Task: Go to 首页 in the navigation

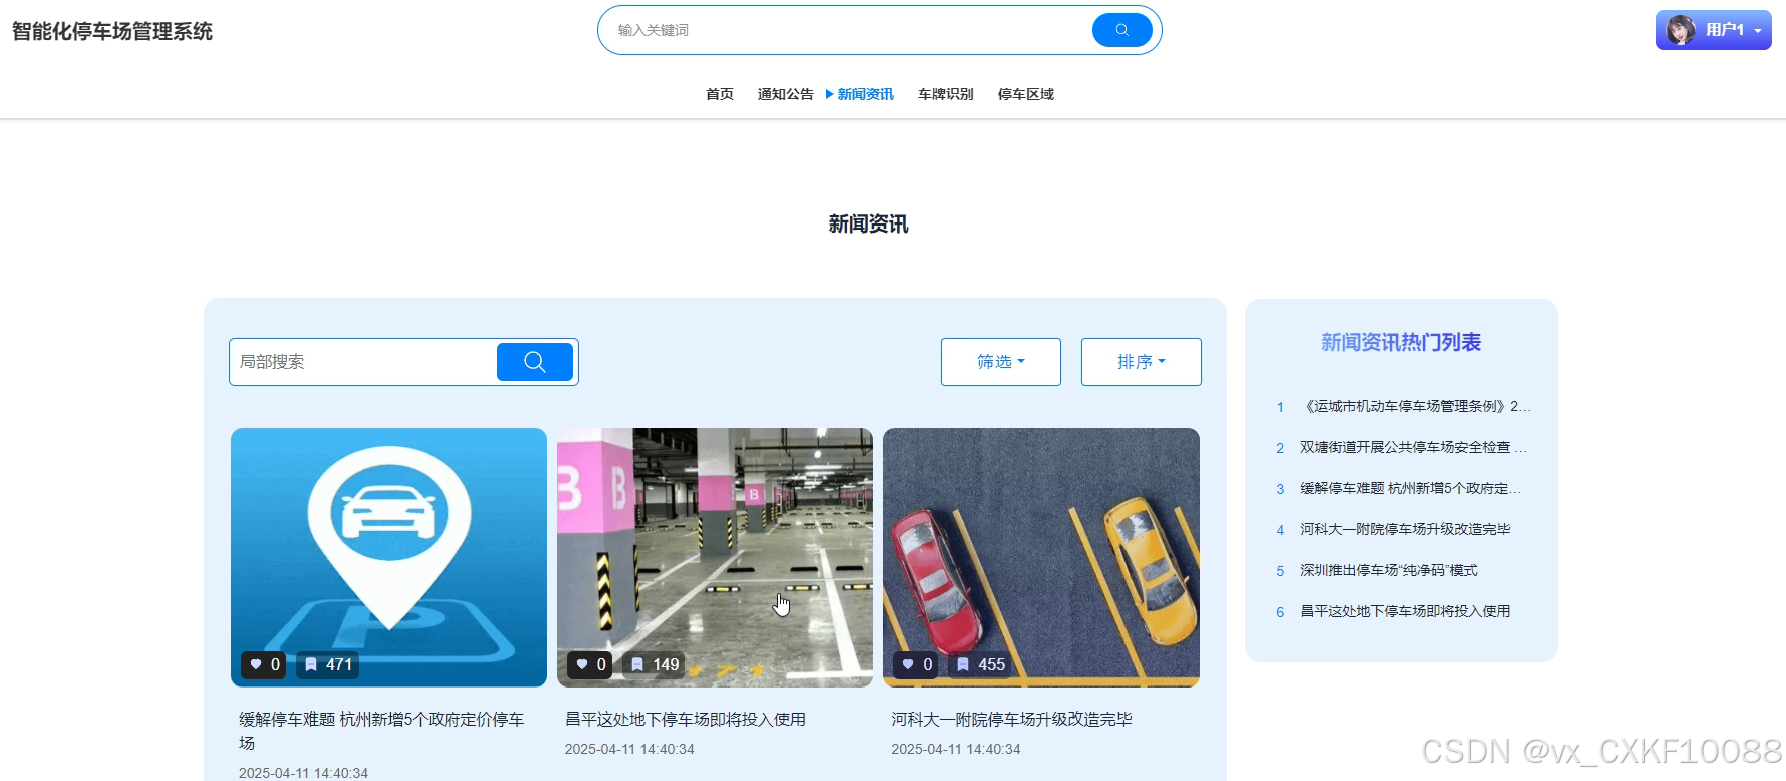Action: point(720,94)
